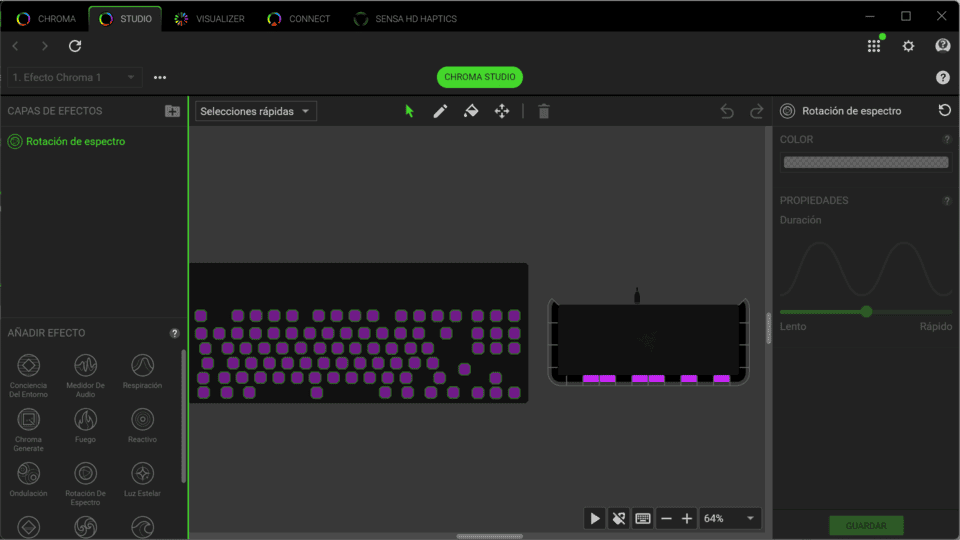
Task: Reset the Rotación de espectro properties
Action: point(944,111)
